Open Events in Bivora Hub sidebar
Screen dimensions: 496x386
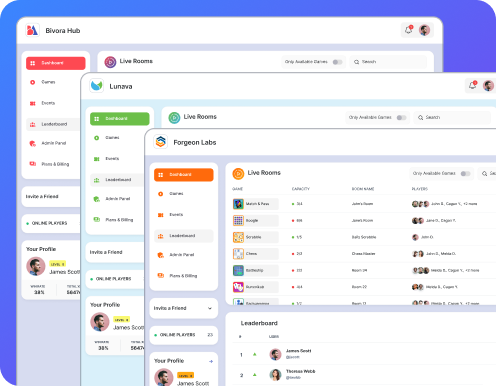coord(53,103)
